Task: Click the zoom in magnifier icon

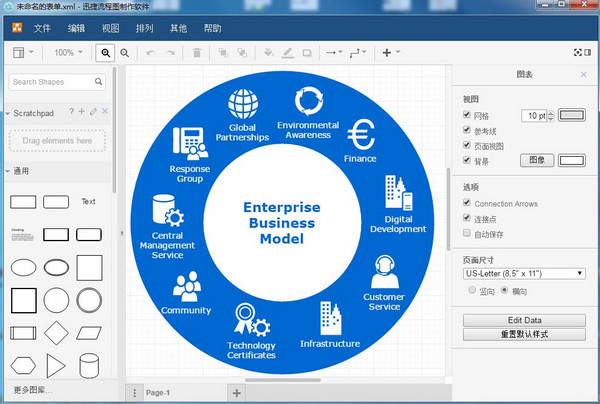Action: (106, 52)
